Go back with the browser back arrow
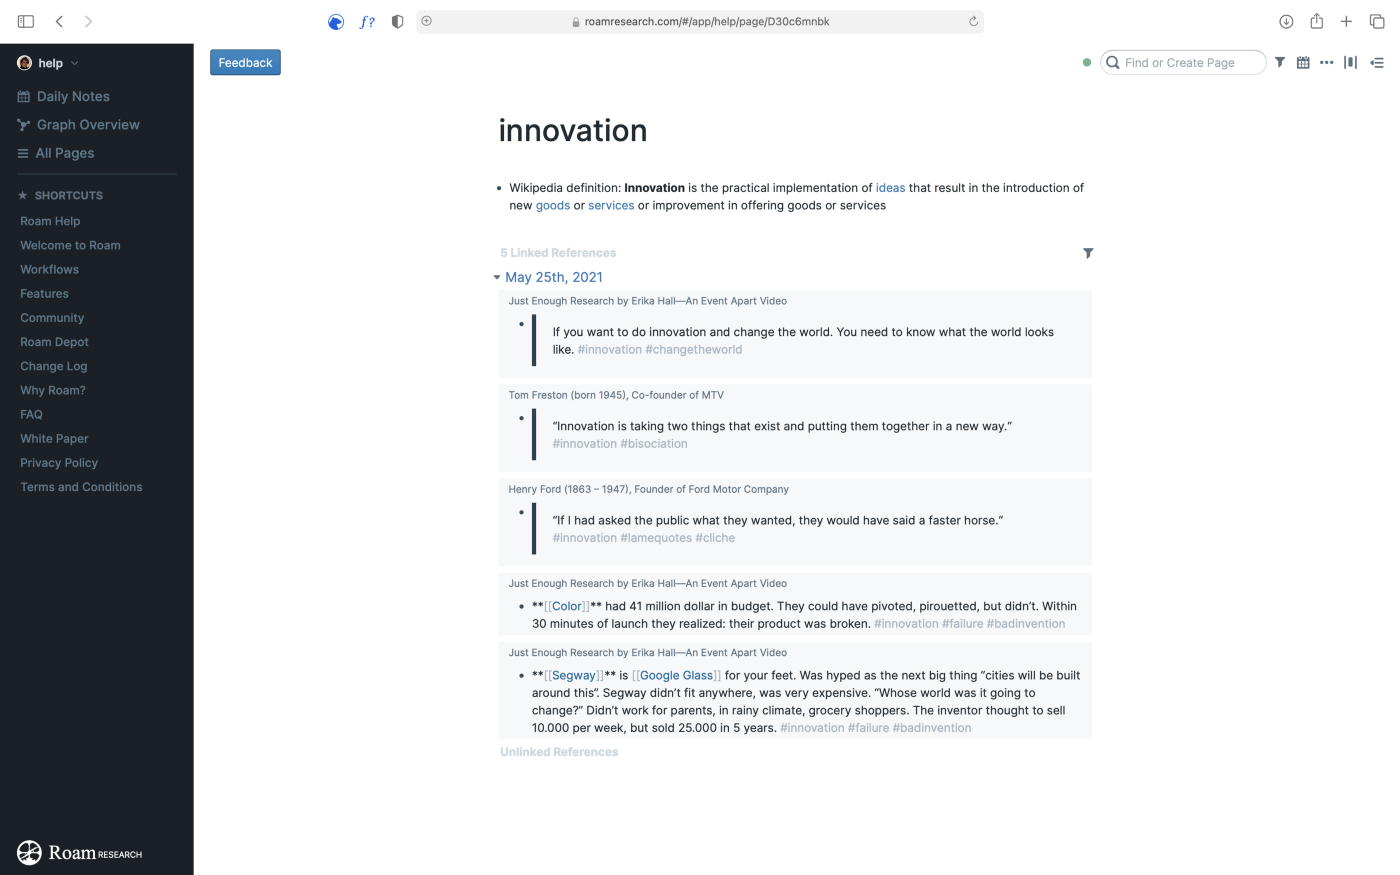 click(60, 21)
